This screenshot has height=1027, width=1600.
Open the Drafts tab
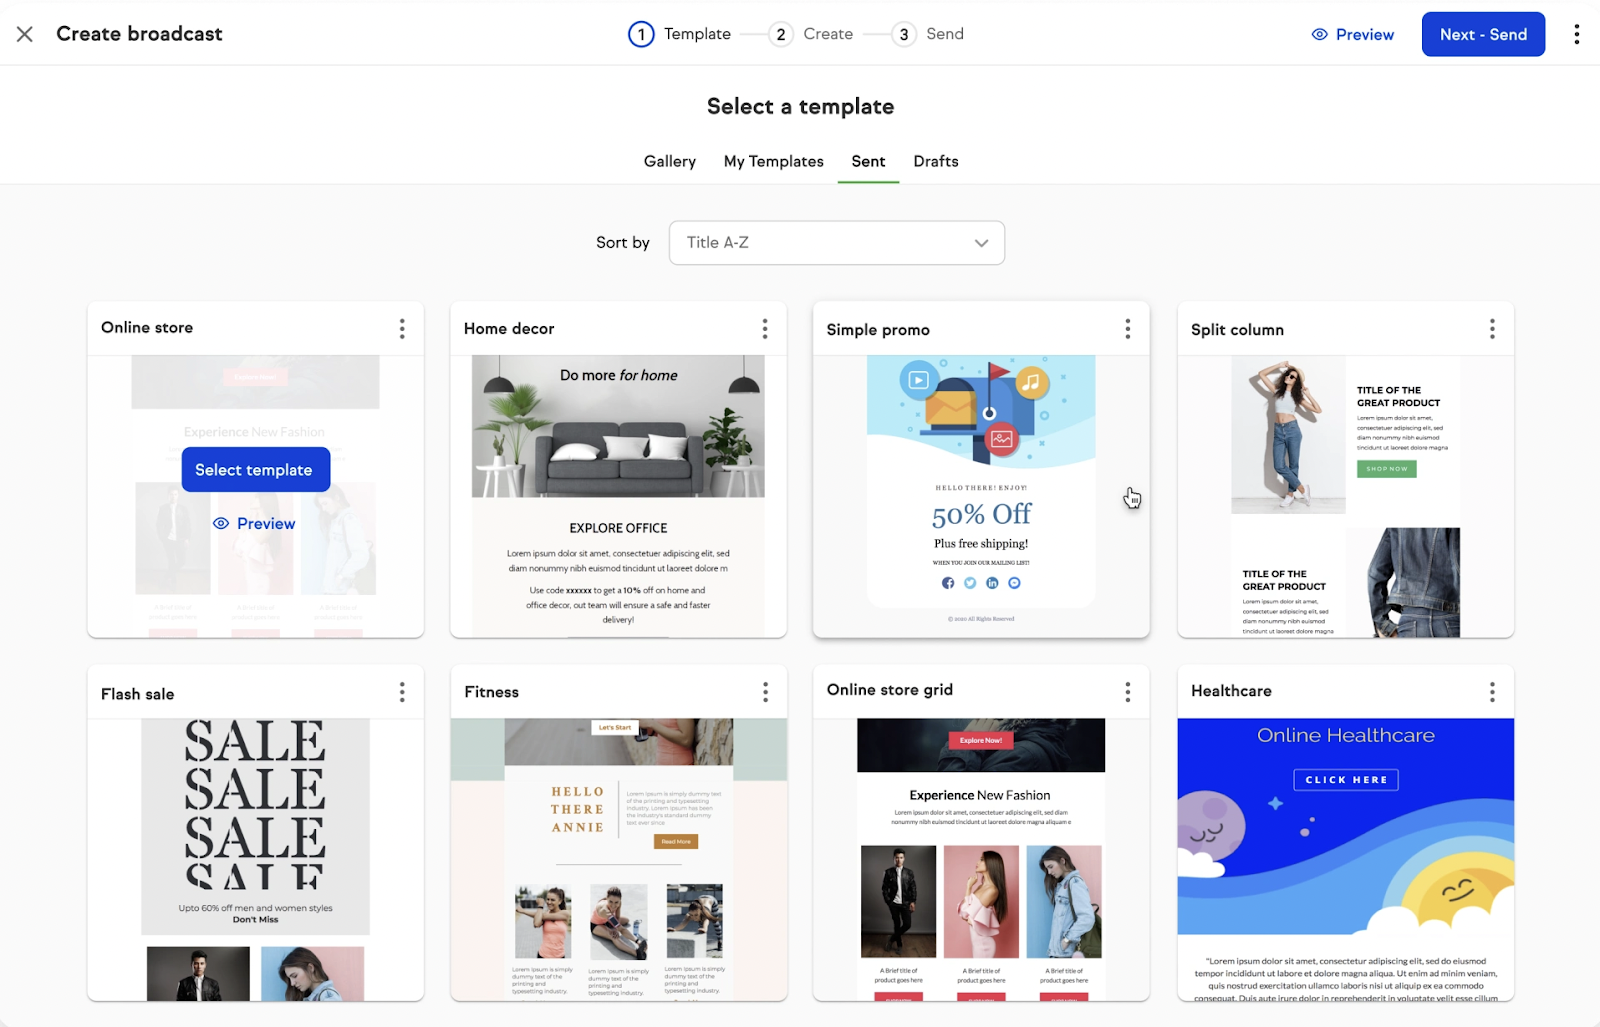click(935, 161)
